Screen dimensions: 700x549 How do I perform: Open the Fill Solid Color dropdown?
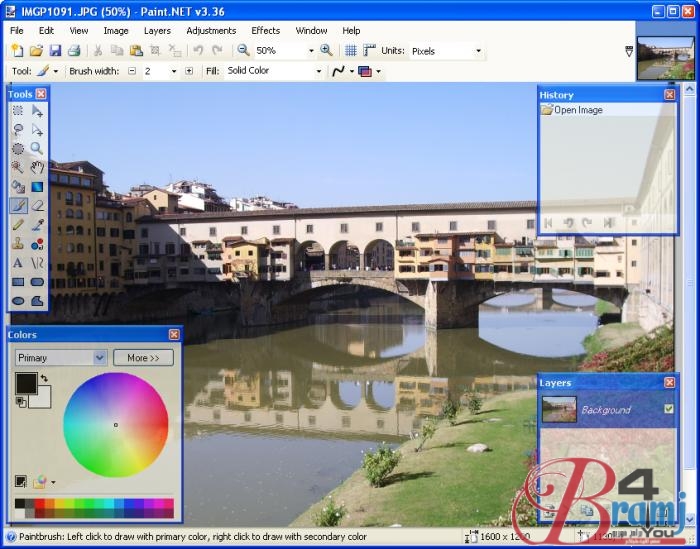coord(318,71)
